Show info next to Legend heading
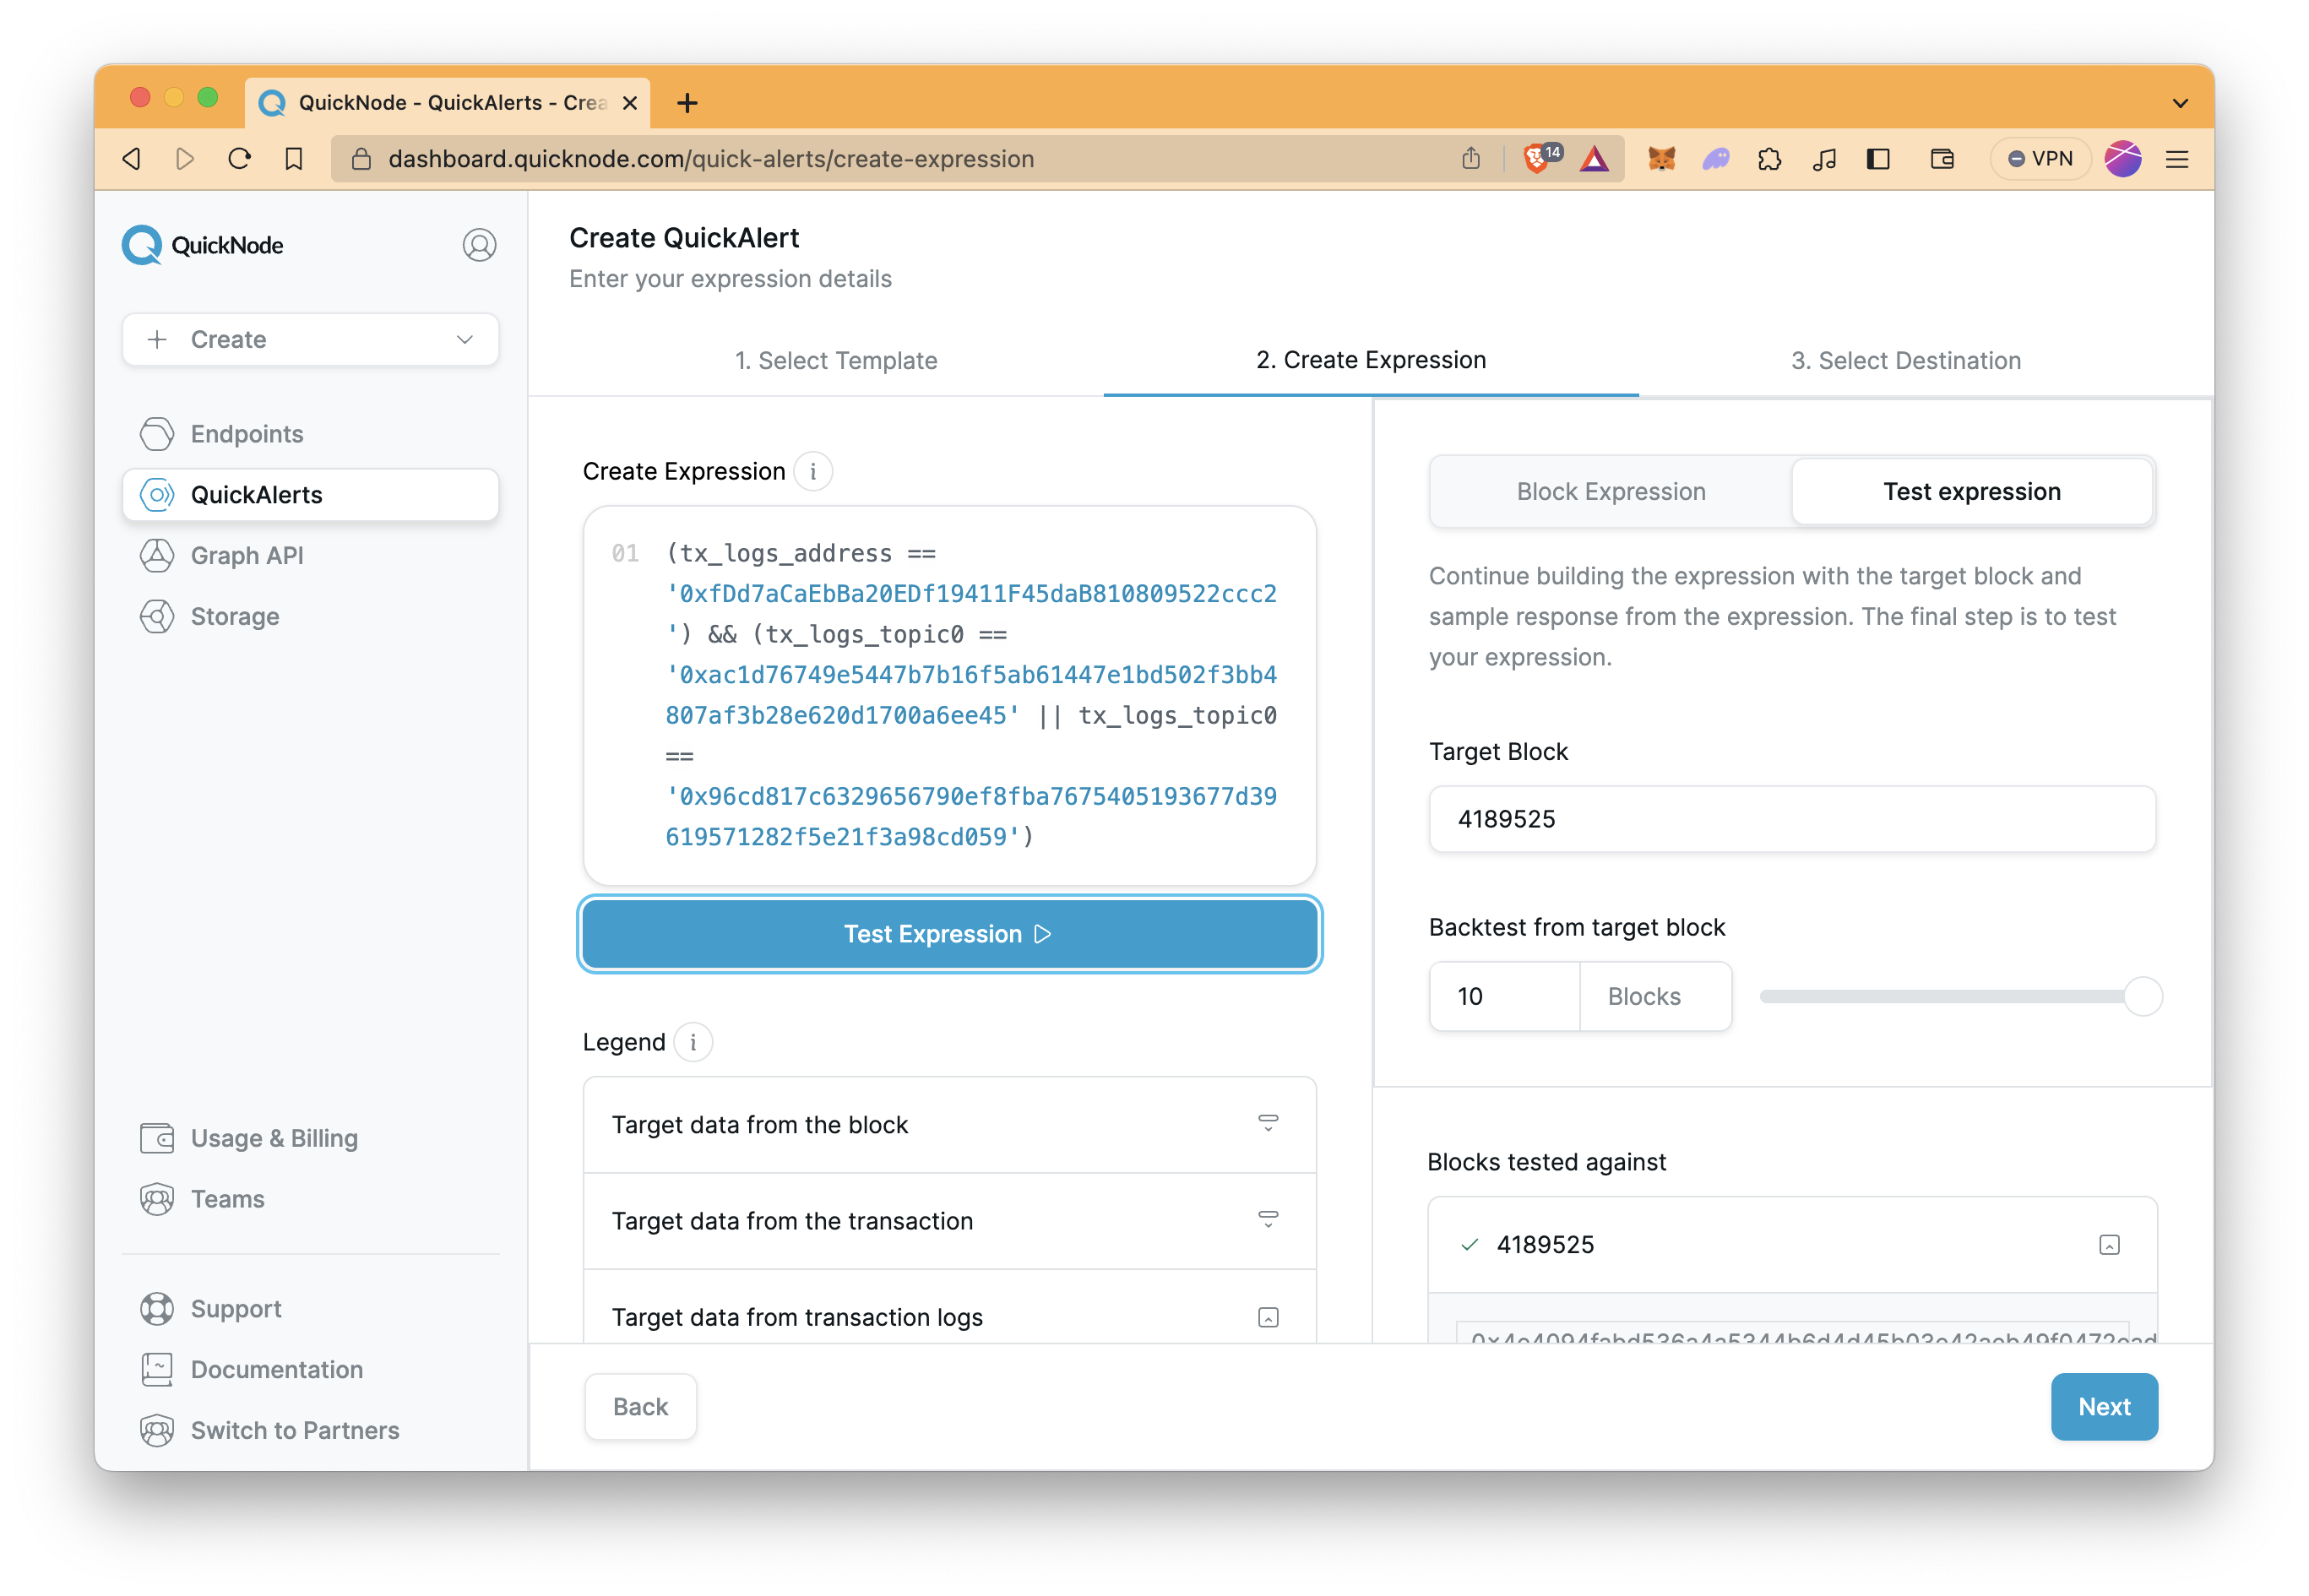This screenshot has width=2309, height=1596. [693, 1042]
